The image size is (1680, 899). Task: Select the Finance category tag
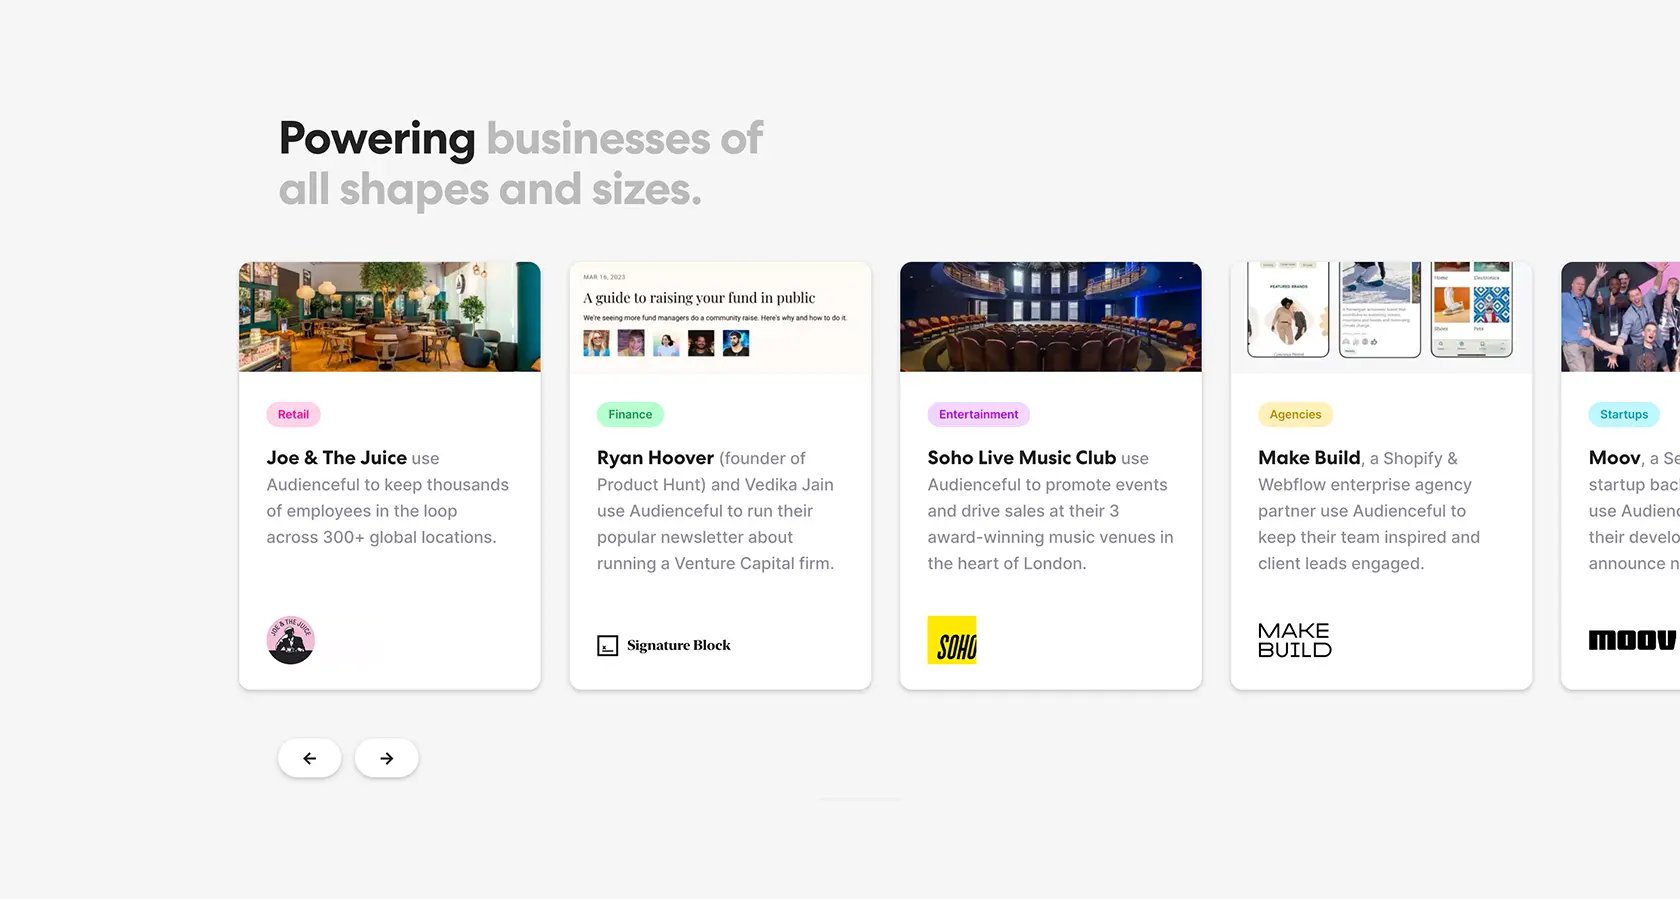[x=630, y=414]
